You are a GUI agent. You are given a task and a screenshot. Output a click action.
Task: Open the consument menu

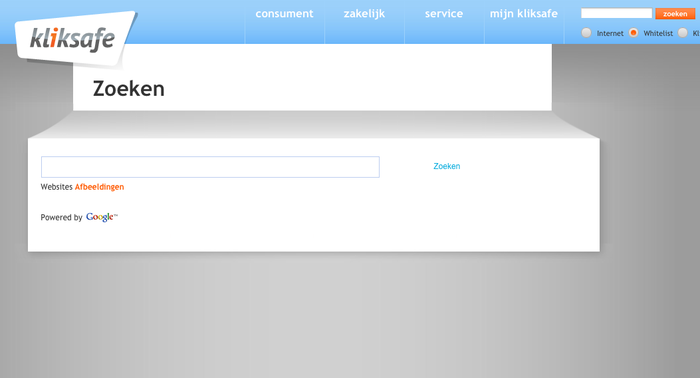284,14
